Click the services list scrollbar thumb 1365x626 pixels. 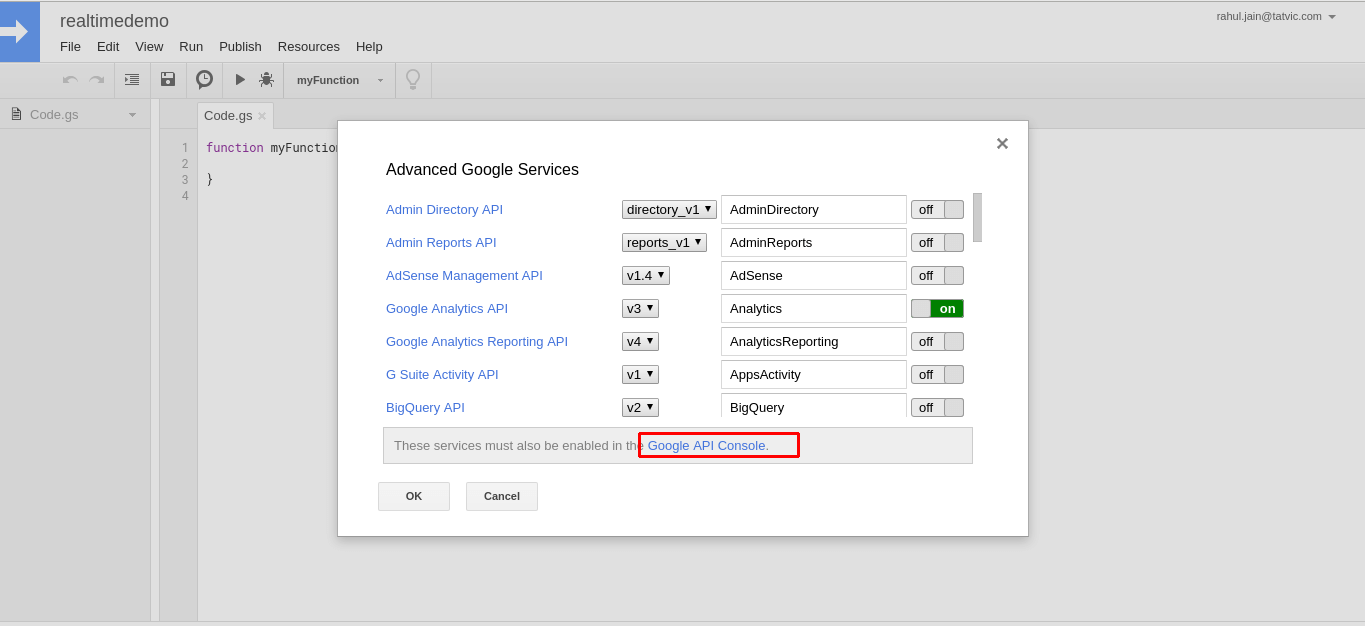tap(977, 217)
